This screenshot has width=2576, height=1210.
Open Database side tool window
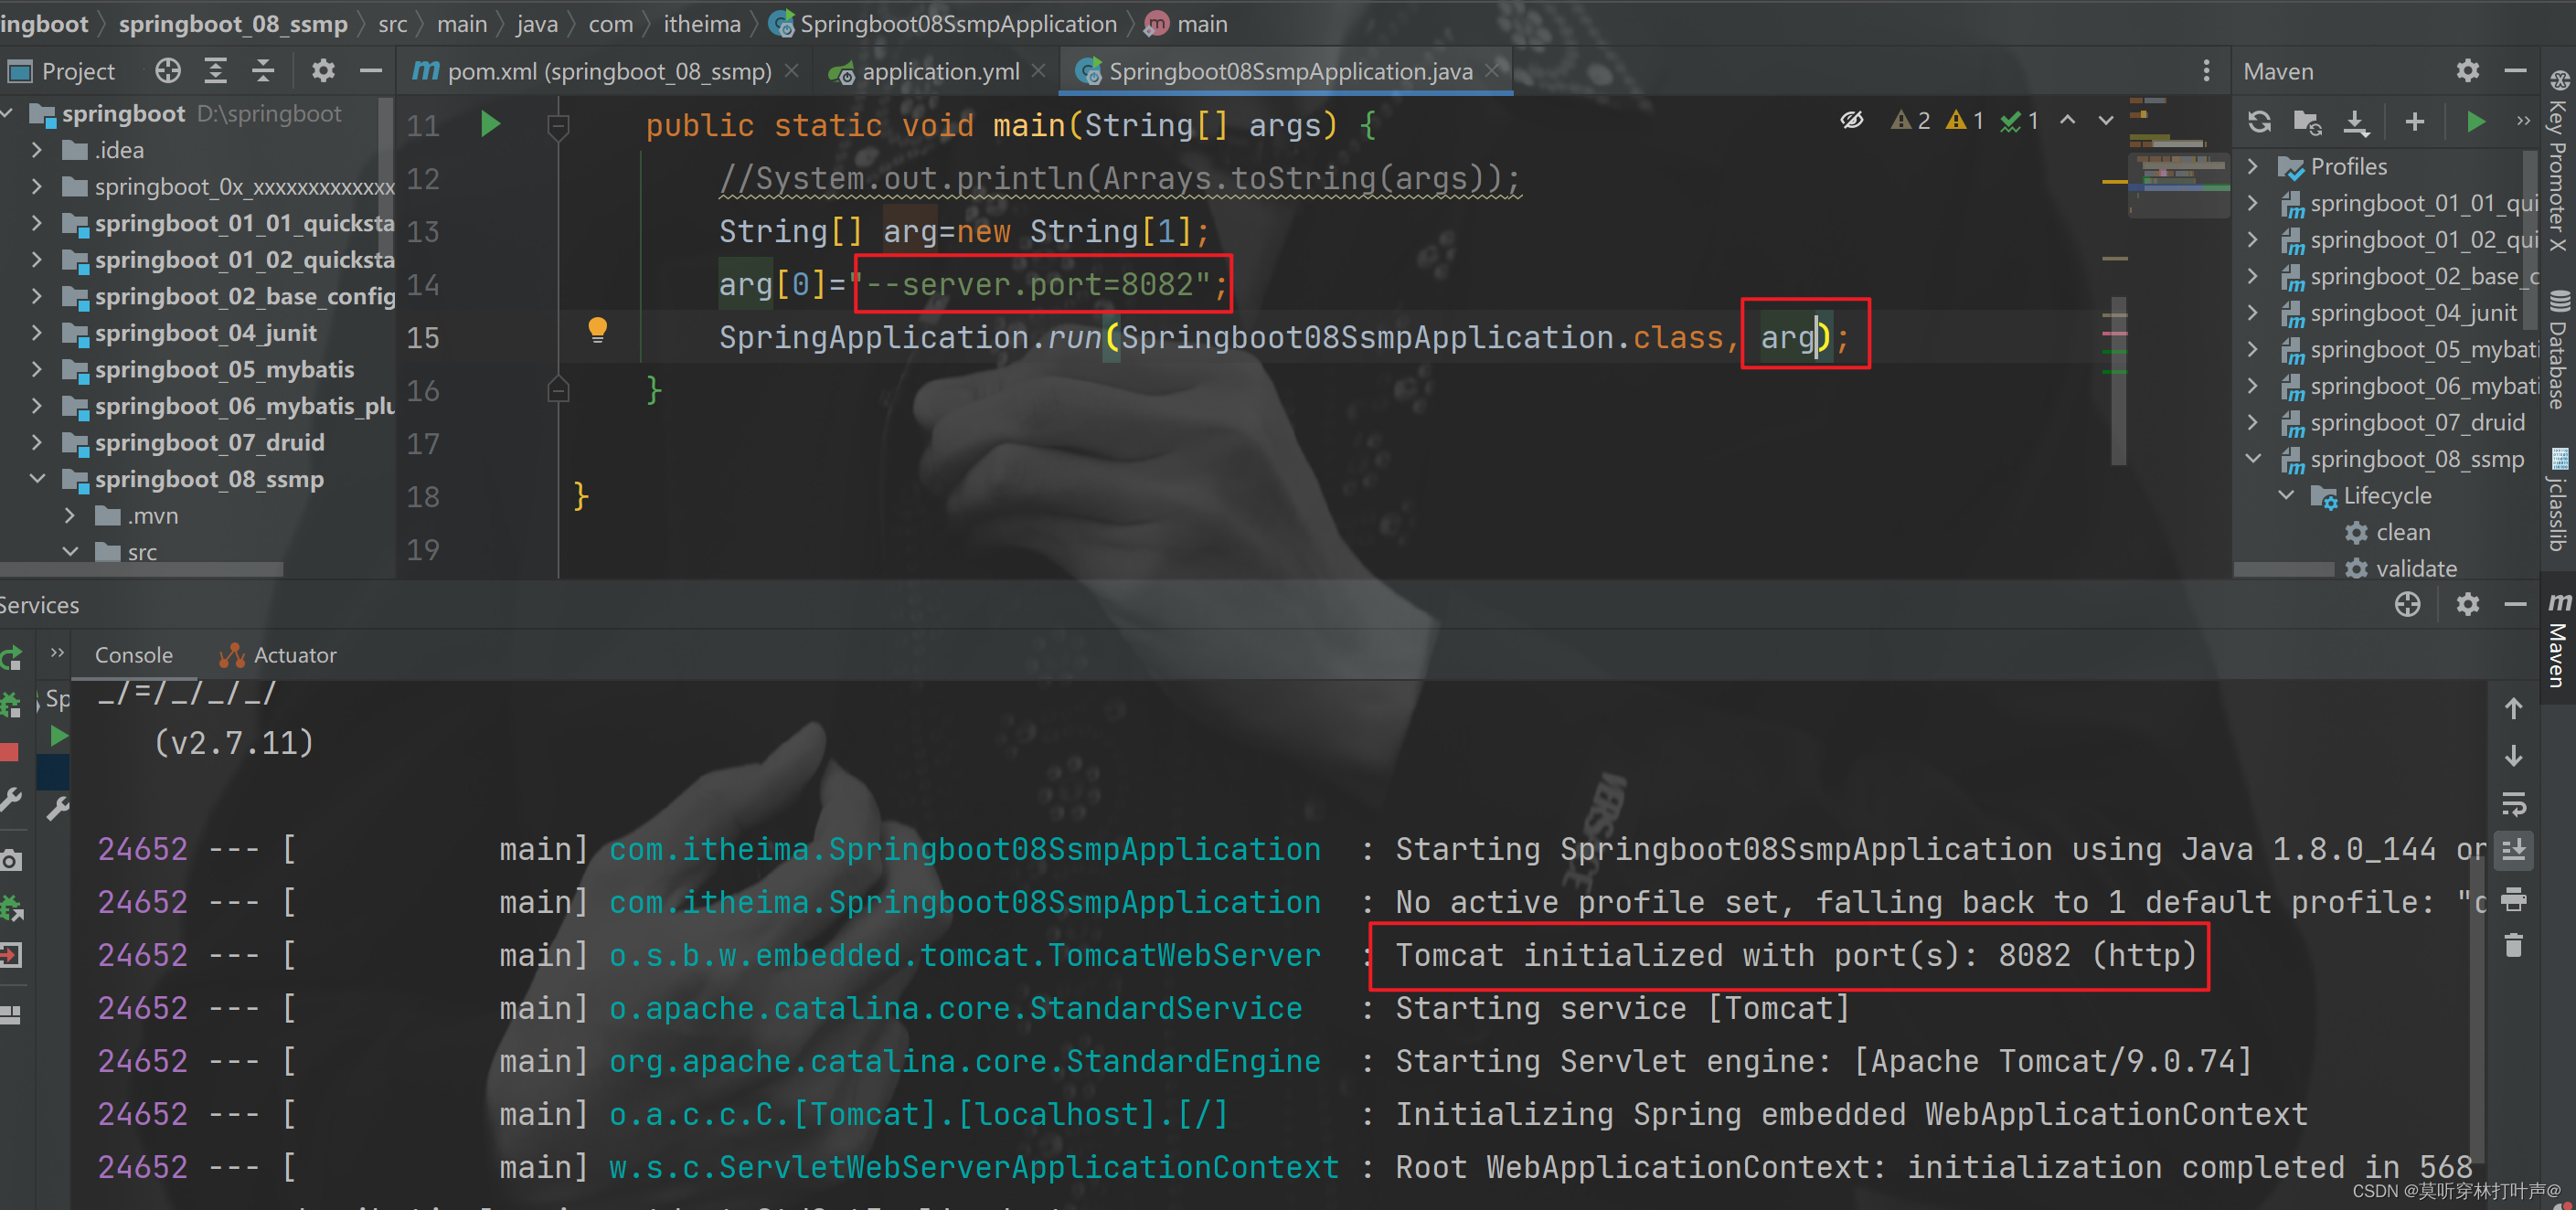(x=2558, y=351)
